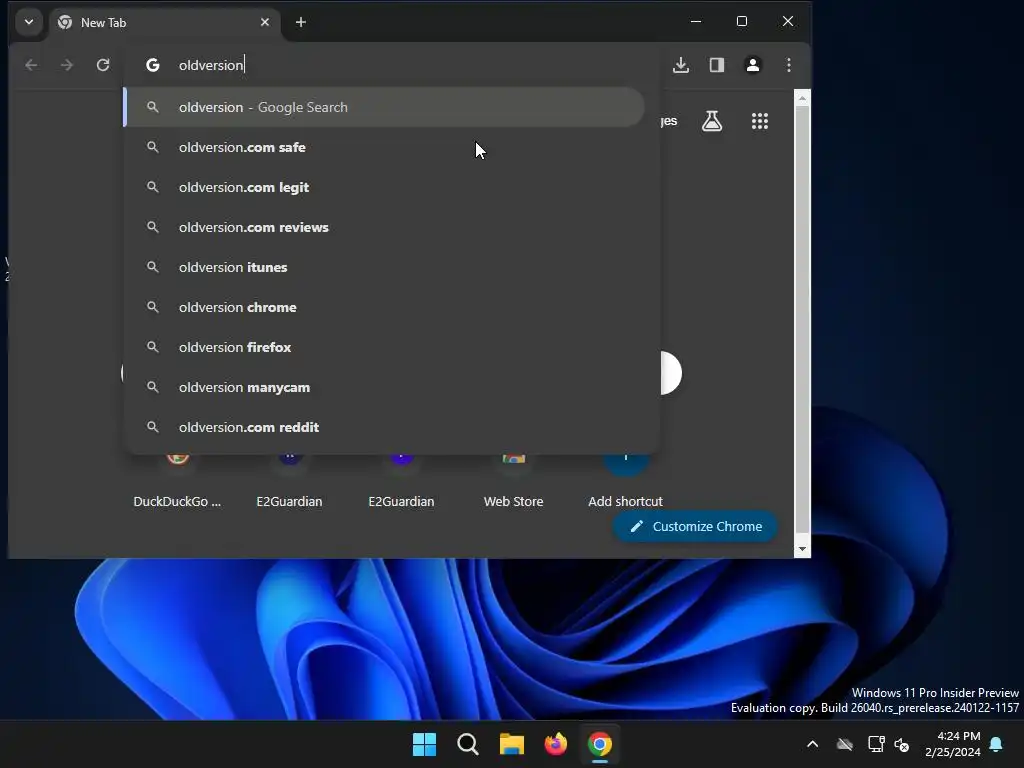This screenshot has height=768, width=1024.
Task: Select the New Tab tab
Action: click(165, 23)
